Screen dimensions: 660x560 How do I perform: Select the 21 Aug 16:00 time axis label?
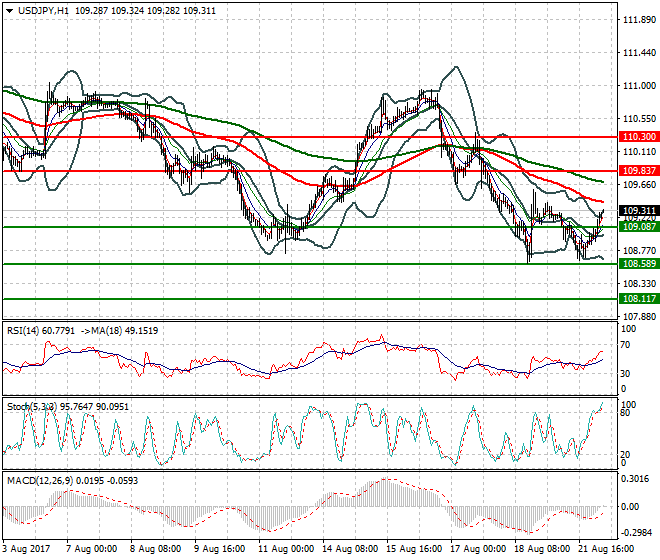point(606,549)
